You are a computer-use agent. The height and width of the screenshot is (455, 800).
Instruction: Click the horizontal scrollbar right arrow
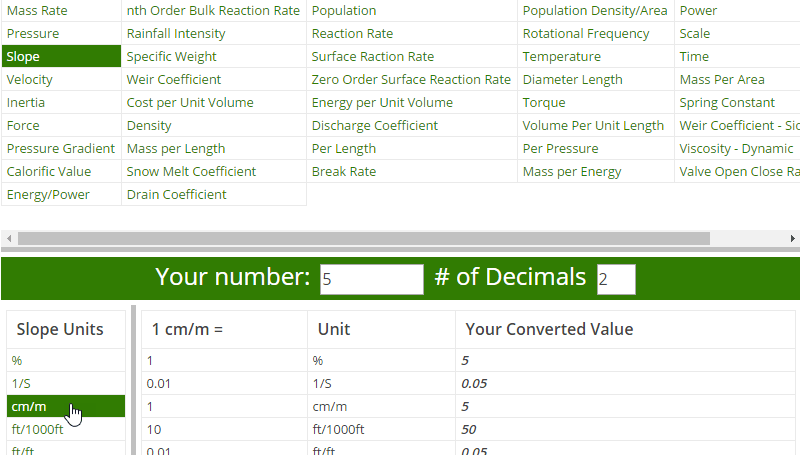pyautogui.click(x=792, y=238)
